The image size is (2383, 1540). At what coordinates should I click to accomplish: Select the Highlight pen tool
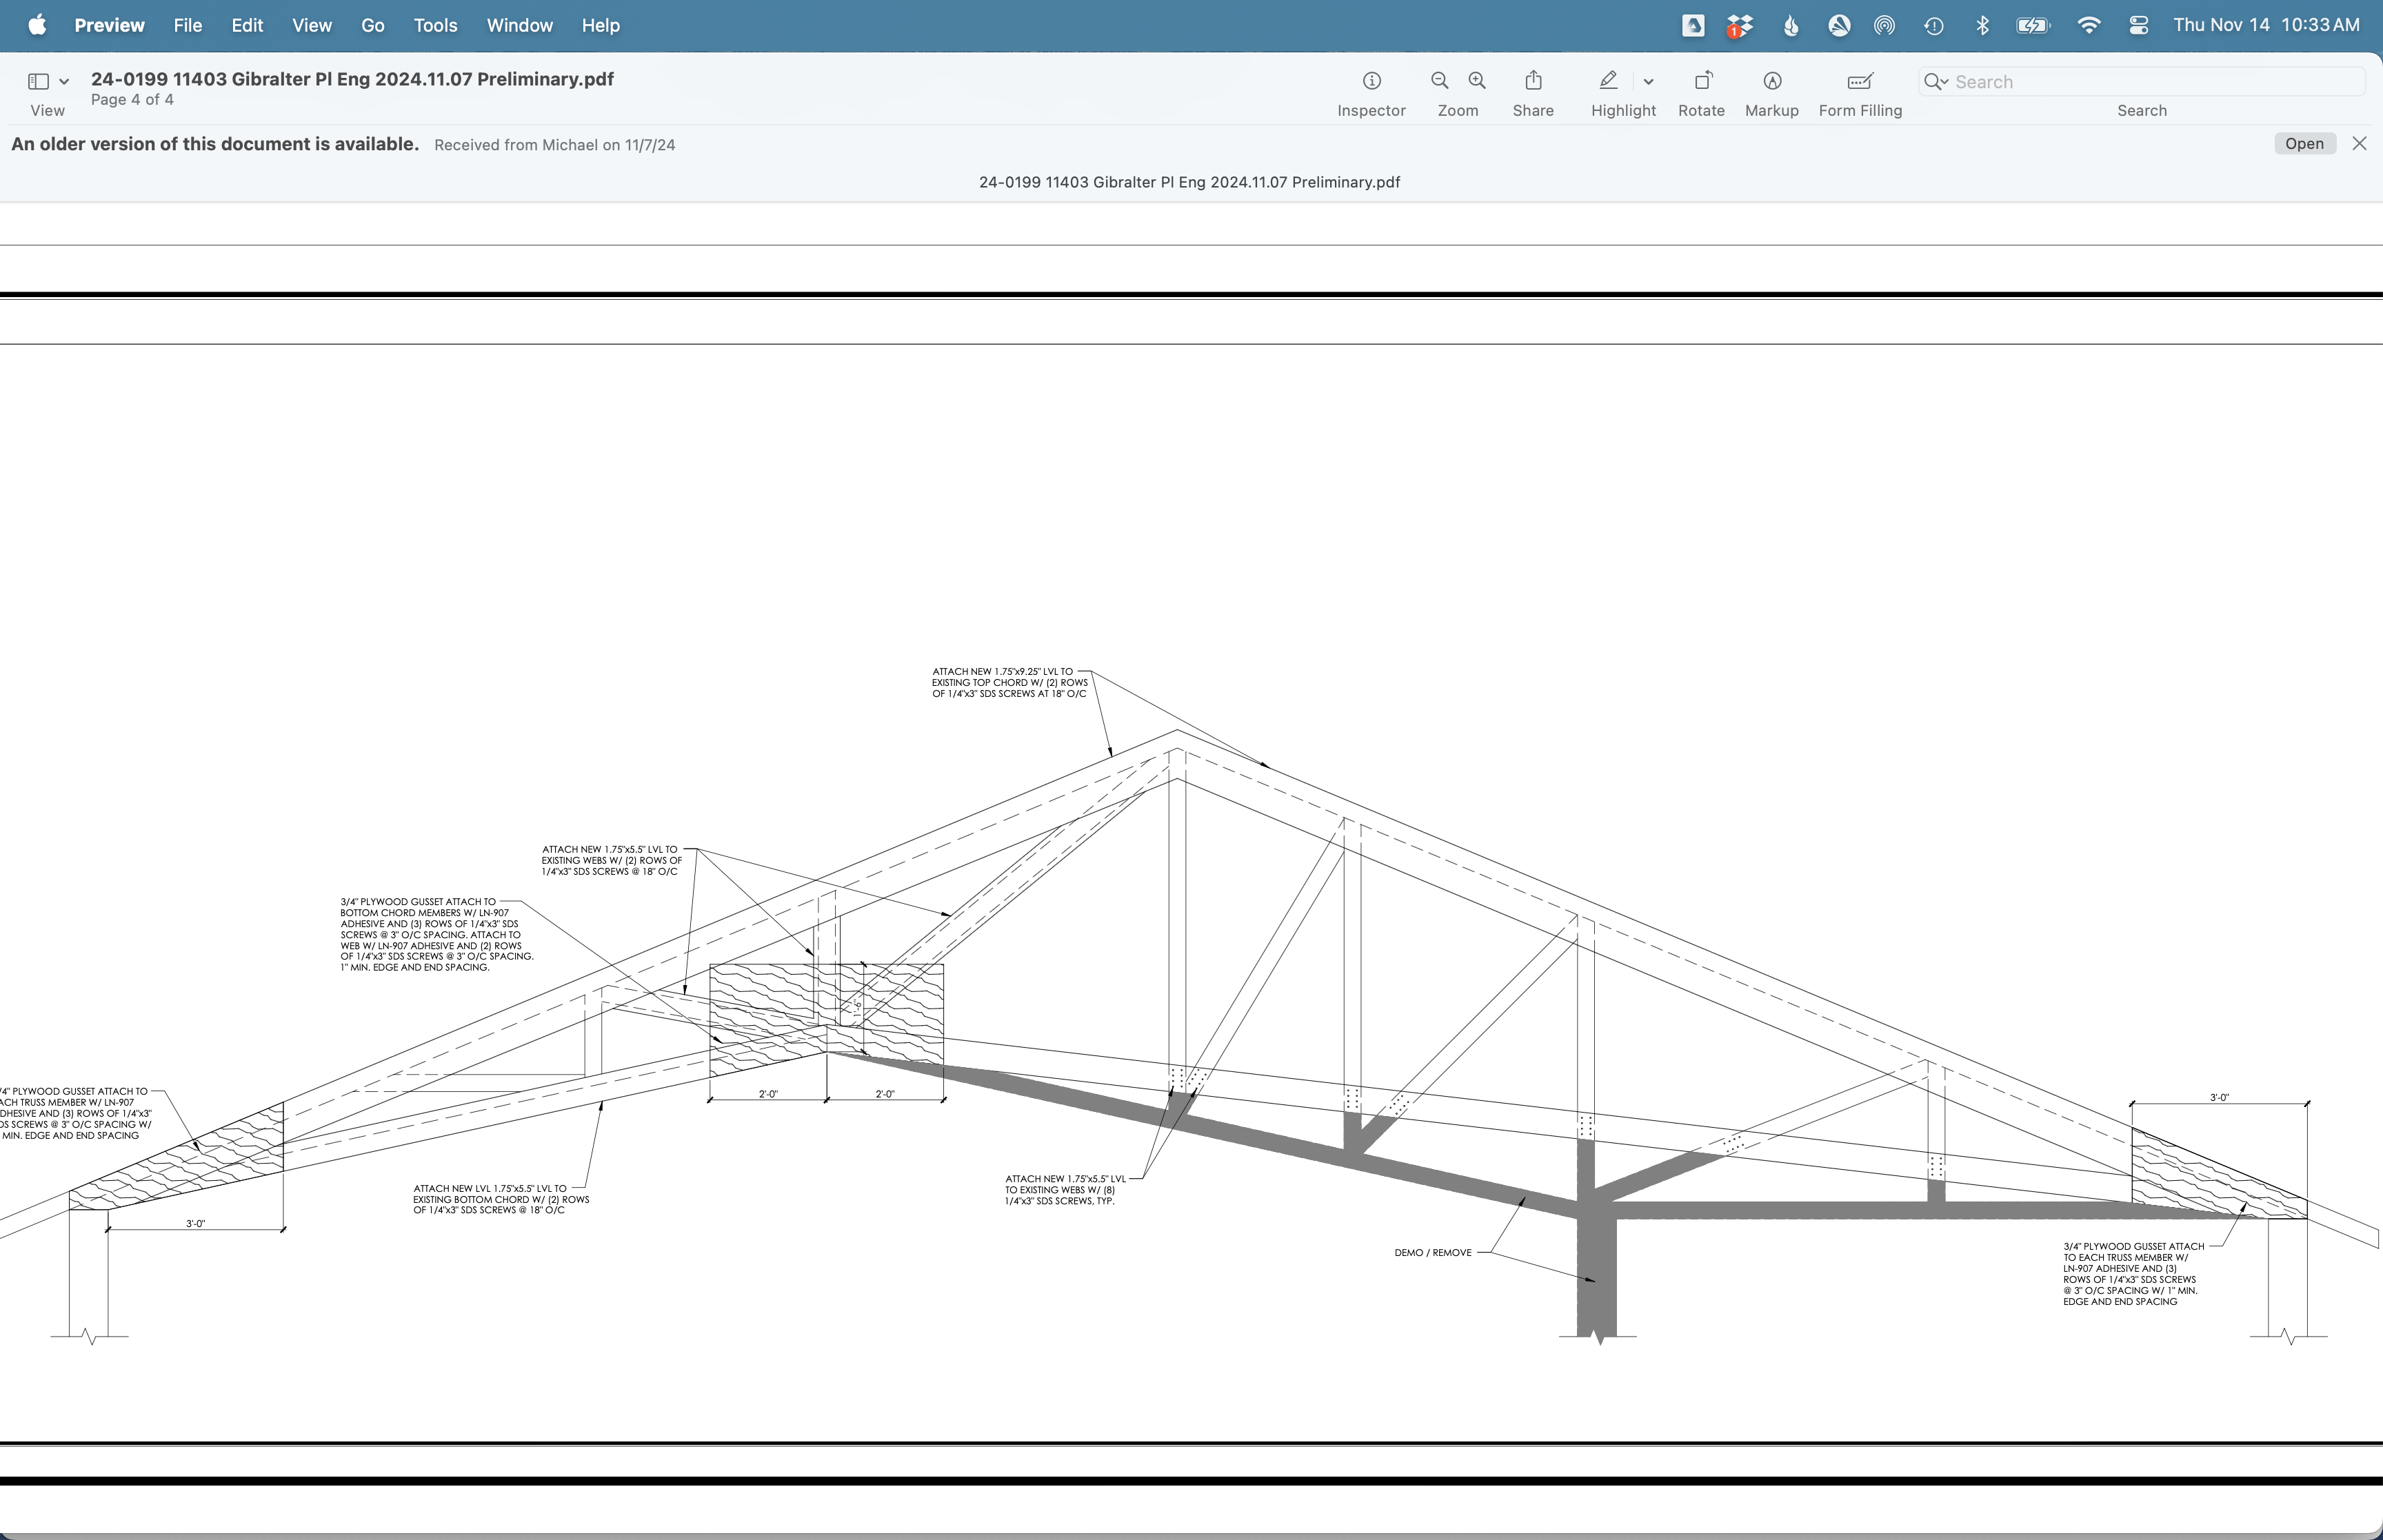(x=1608, y=81)
